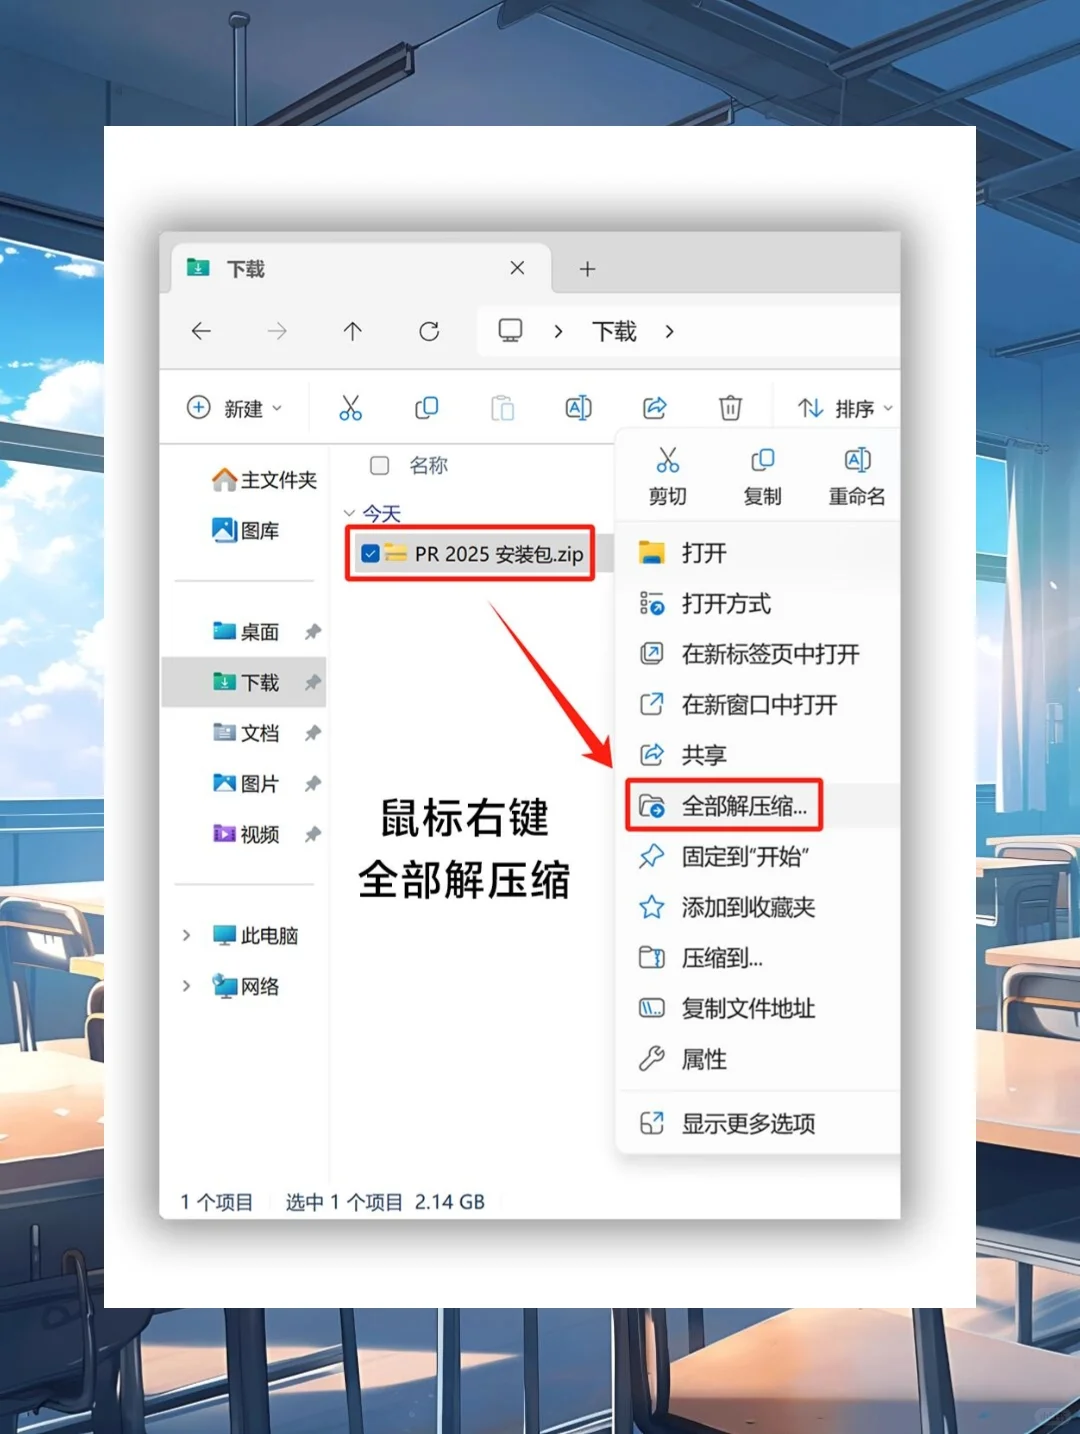
Task: Uncheck the PR 2025 安装包.zip checkbox
Action: [x=370, y=553]
